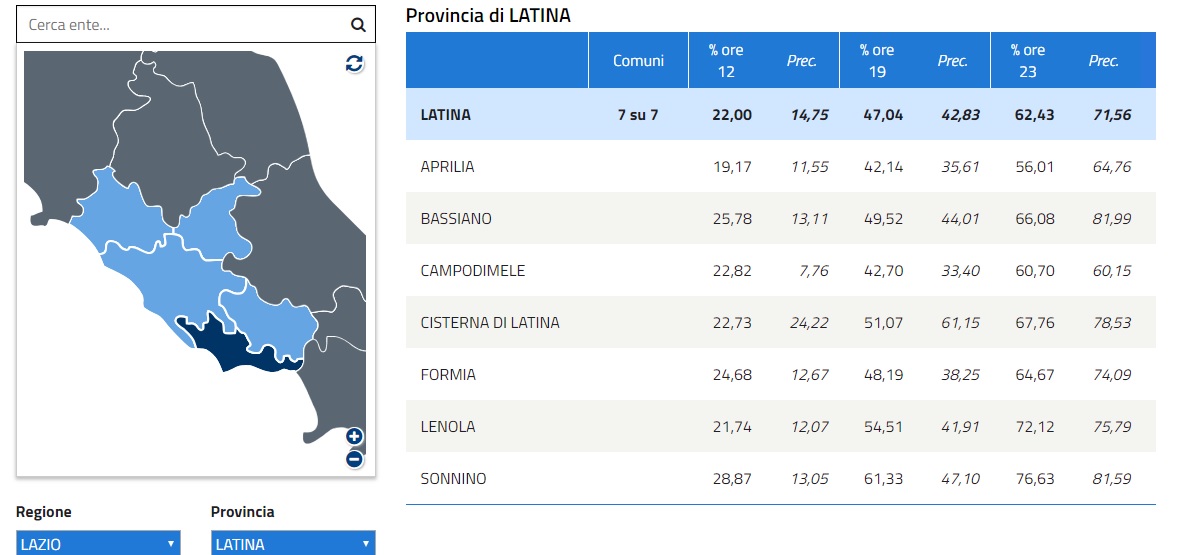Choose LENOLA from the list
Viewport: 1197px width, 555px height.
coord(447,427)
